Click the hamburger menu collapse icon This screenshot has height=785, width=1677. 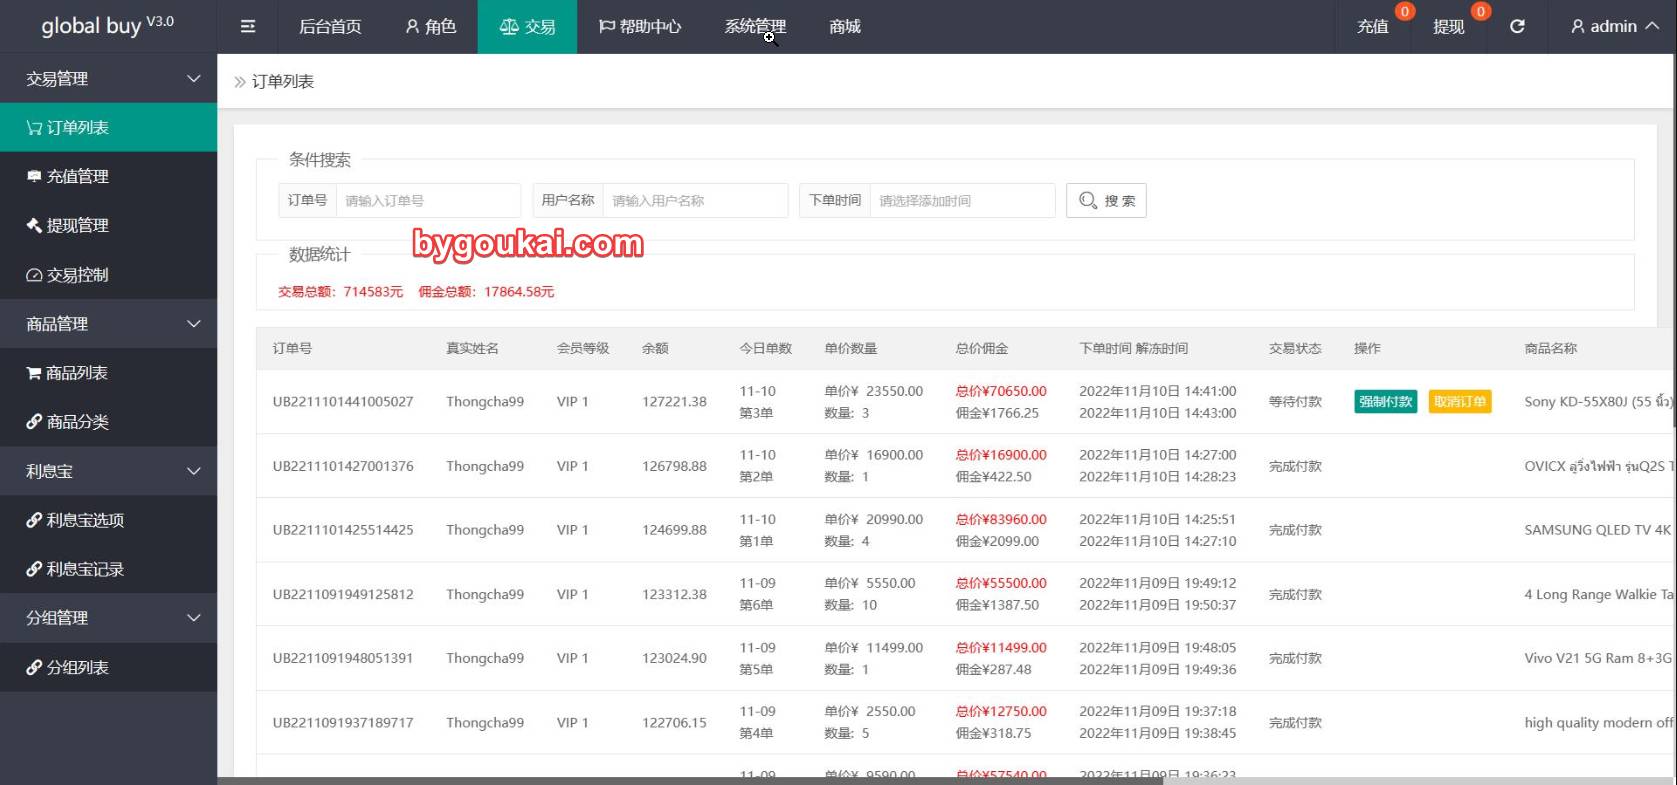click(x=248, y=27)
